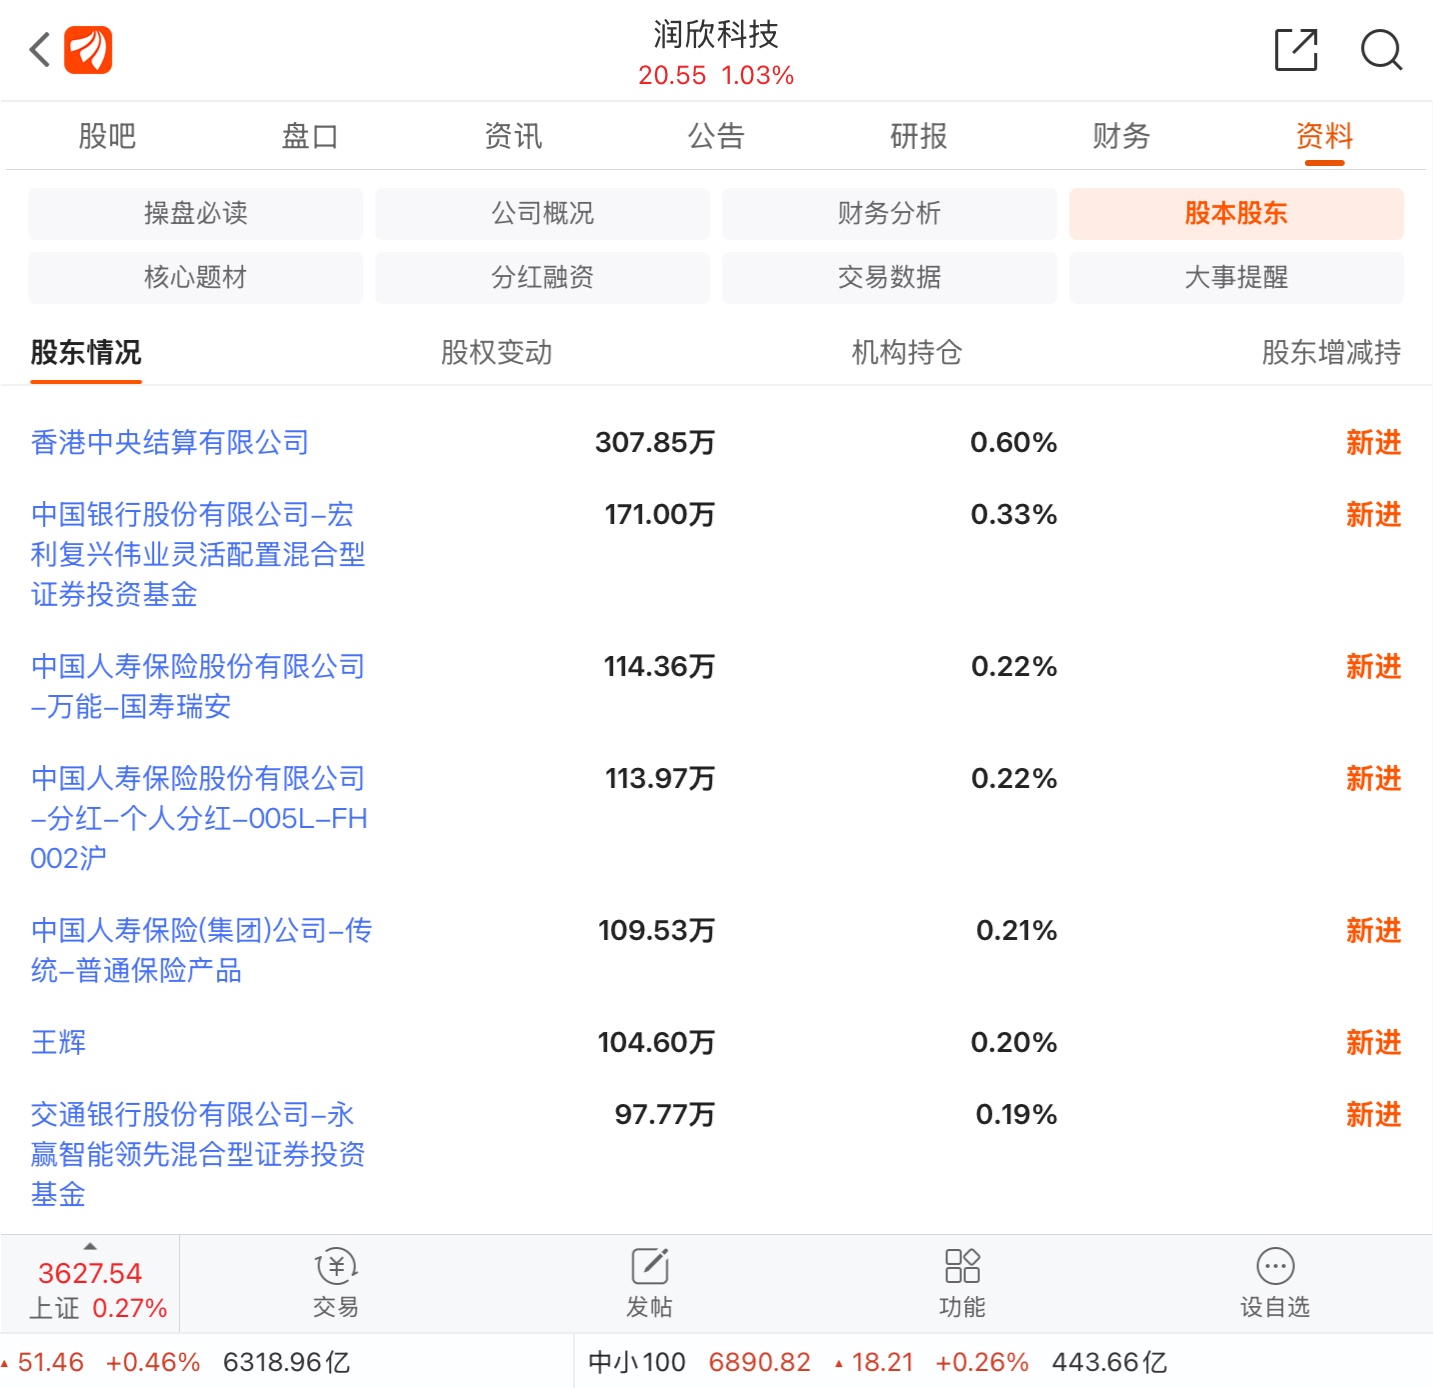Switch to 股权变动 sub-tab
This screenshot has height=1388, width=1433.
pos(497,352)
